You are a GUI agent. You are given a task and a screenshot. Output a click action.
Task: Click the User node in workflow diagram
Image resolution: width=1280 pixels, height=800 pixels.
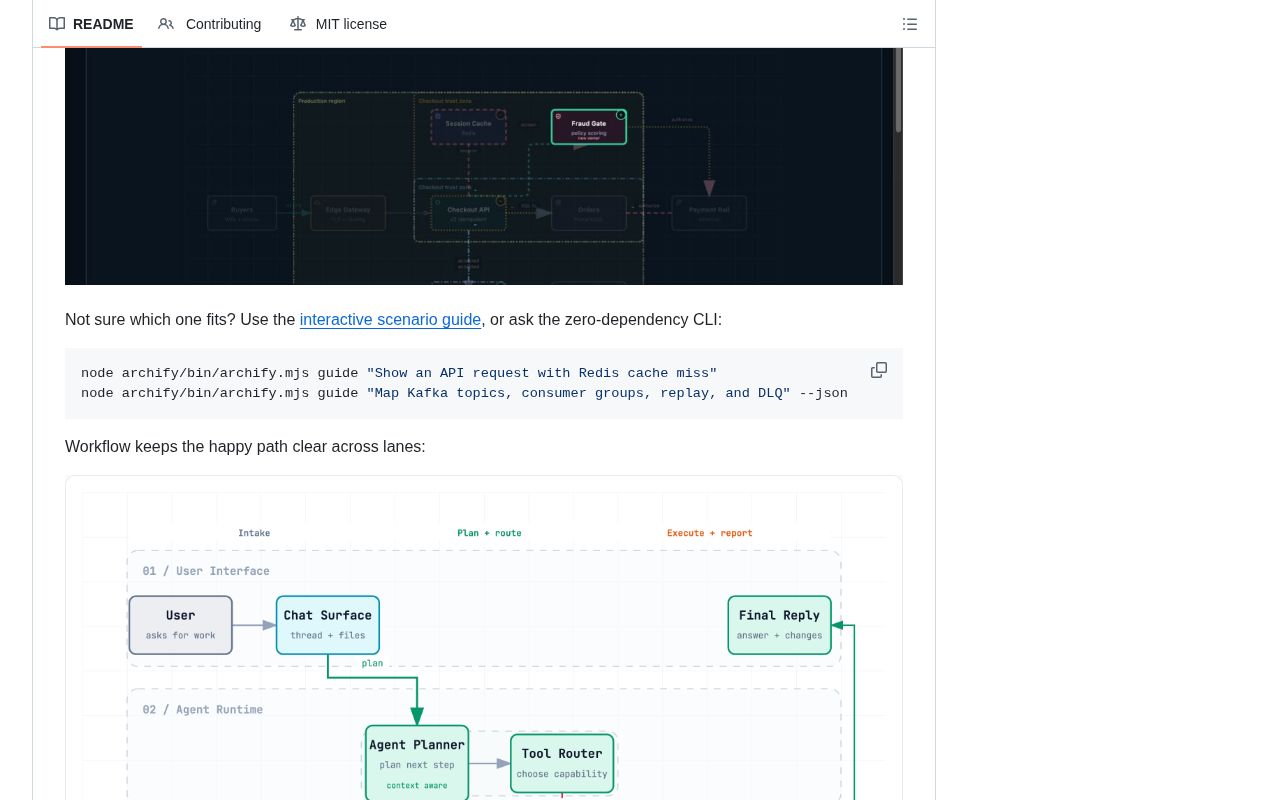[x=181, y=625]
